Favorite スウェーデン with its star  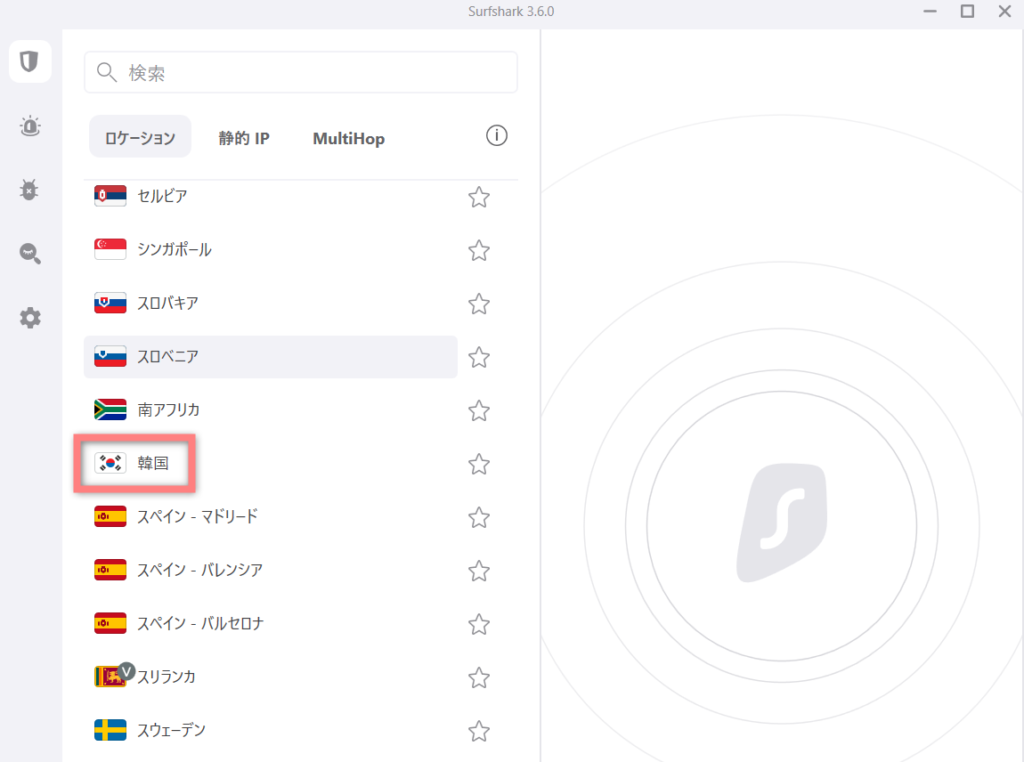coord(479,731)
